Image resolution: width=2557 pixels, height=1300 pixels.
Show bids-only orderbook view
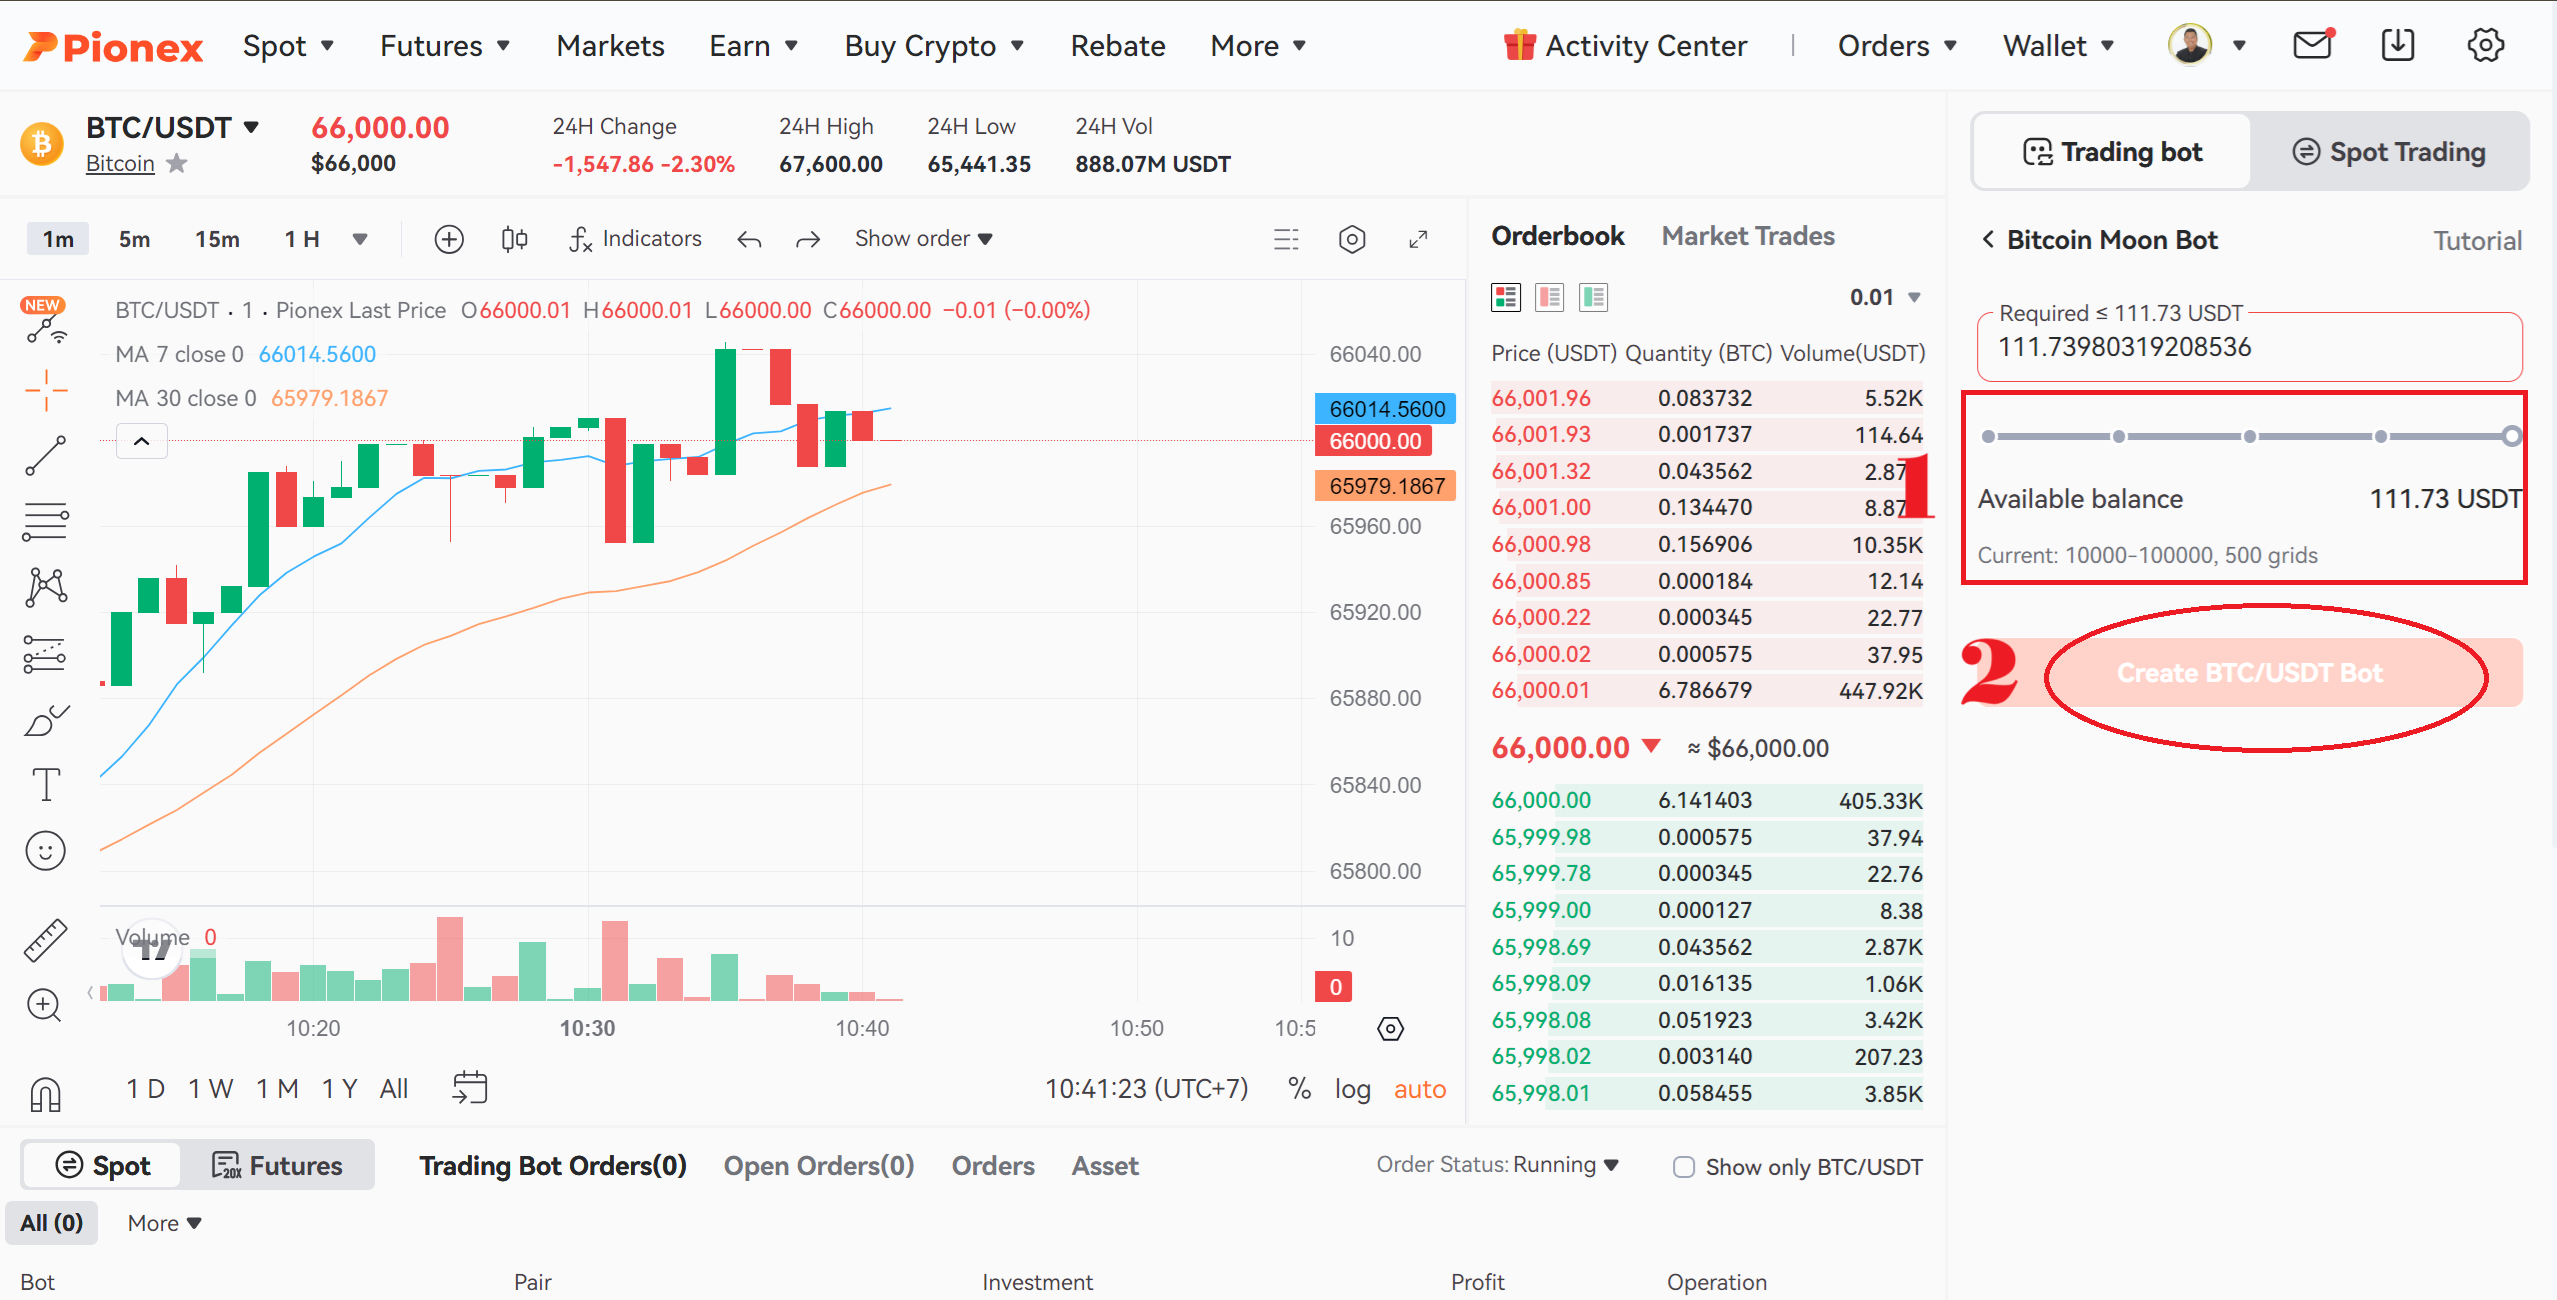click(1593, 297)
